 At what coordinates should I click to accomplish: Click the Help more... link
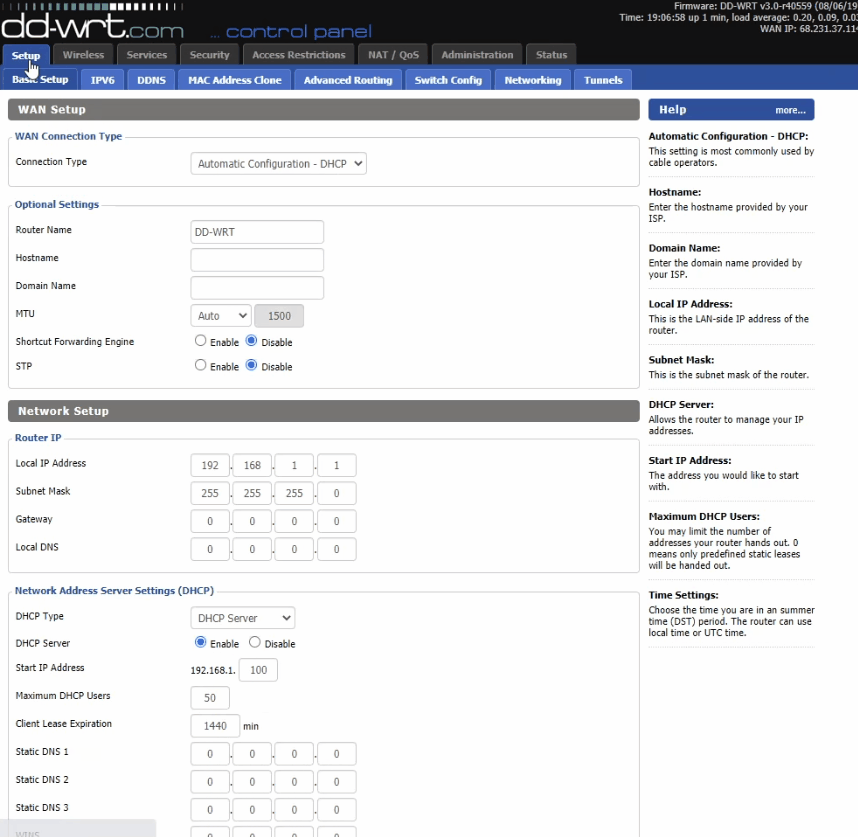tap(790, 110)
